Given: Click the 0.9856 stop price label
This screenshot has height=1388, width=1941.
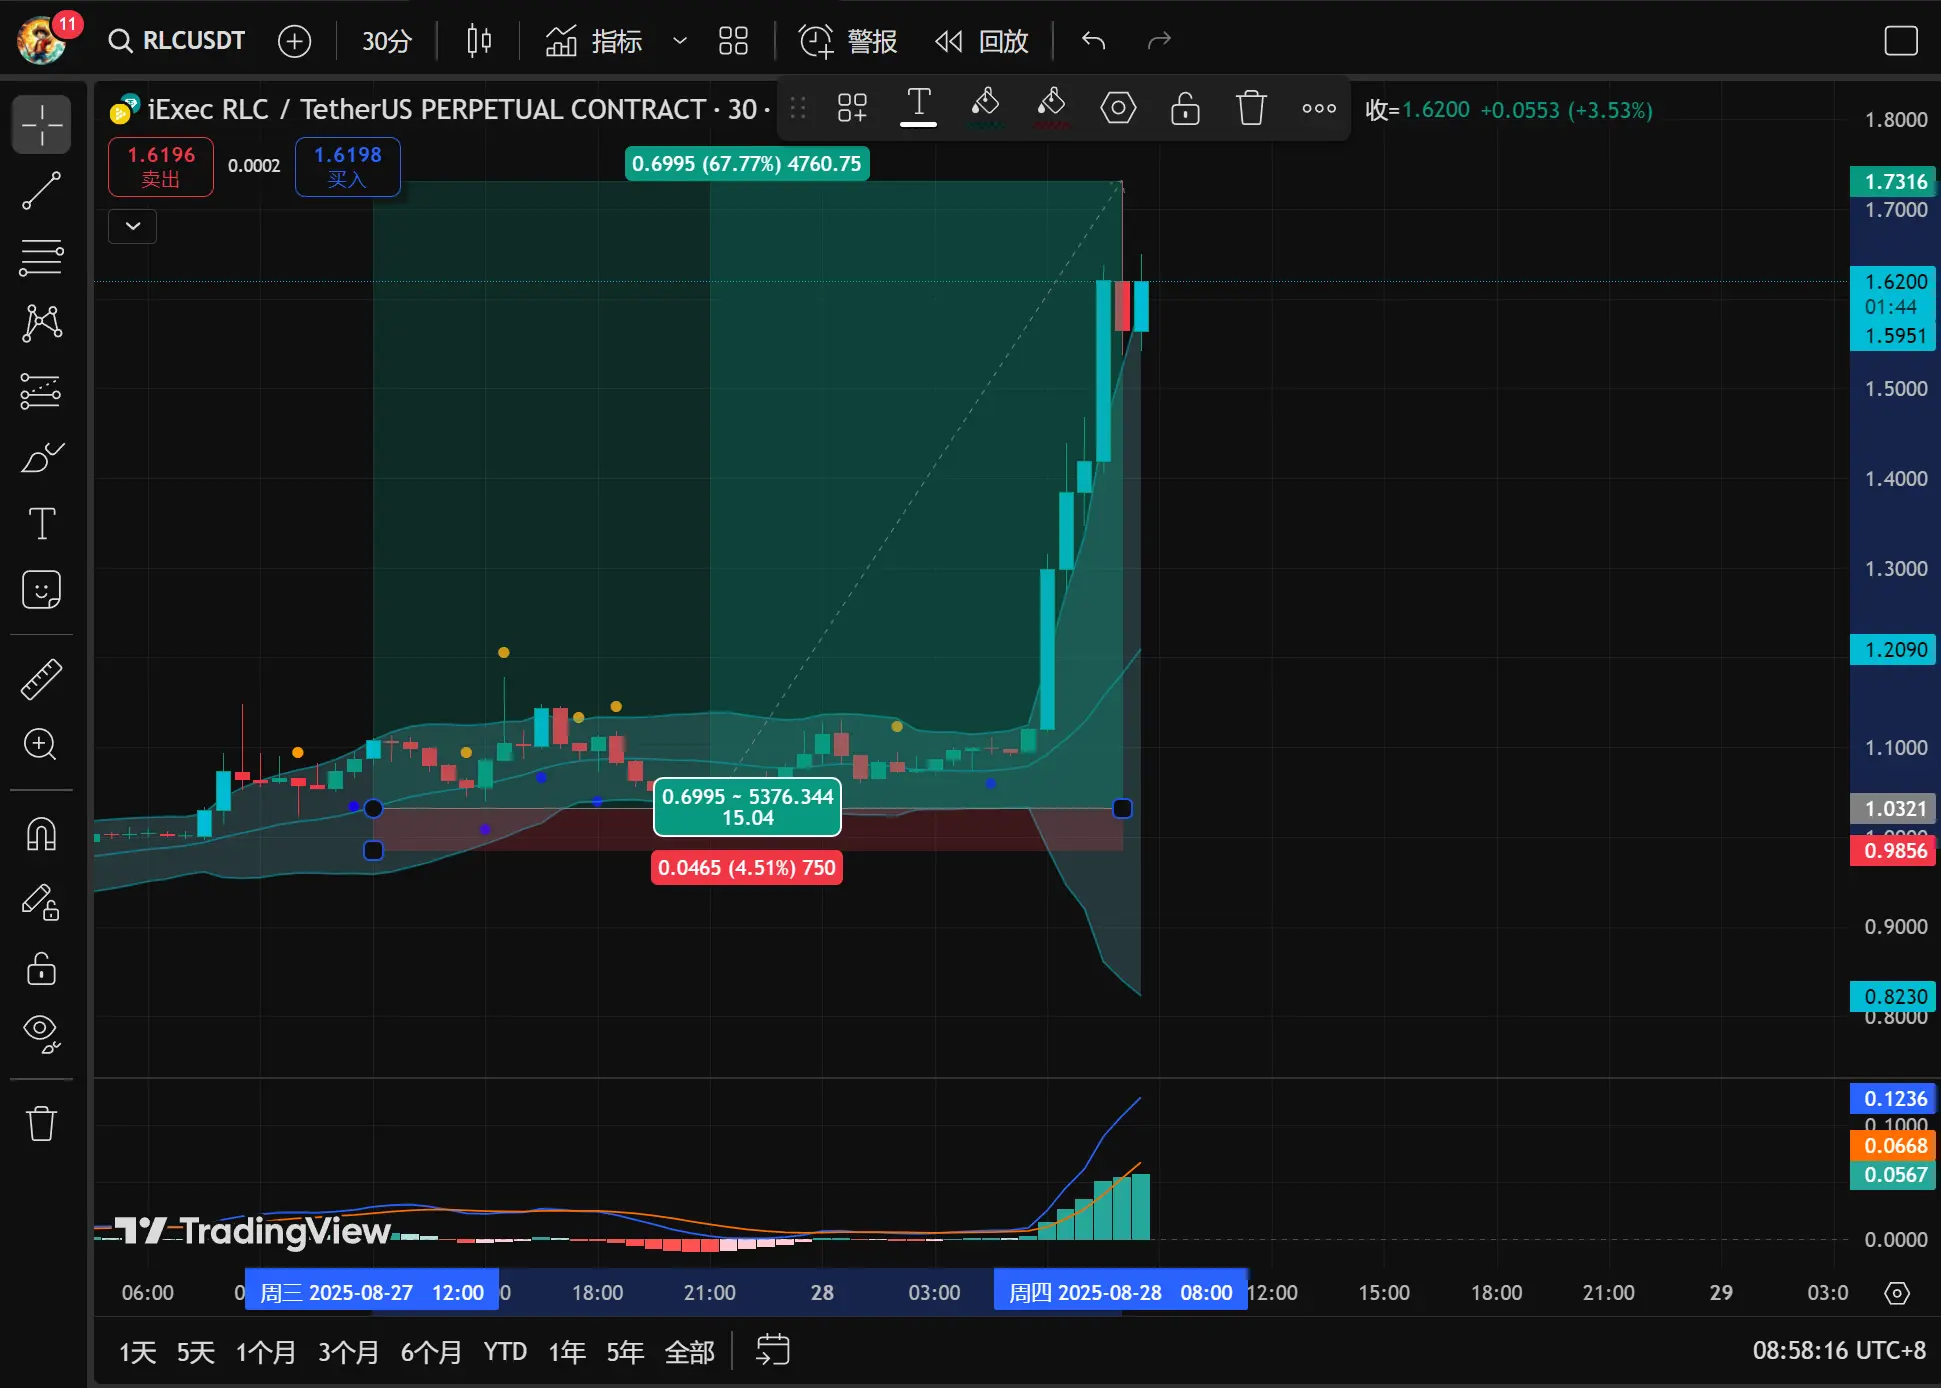Looking at the screenshot, I should coord(1894,851).
